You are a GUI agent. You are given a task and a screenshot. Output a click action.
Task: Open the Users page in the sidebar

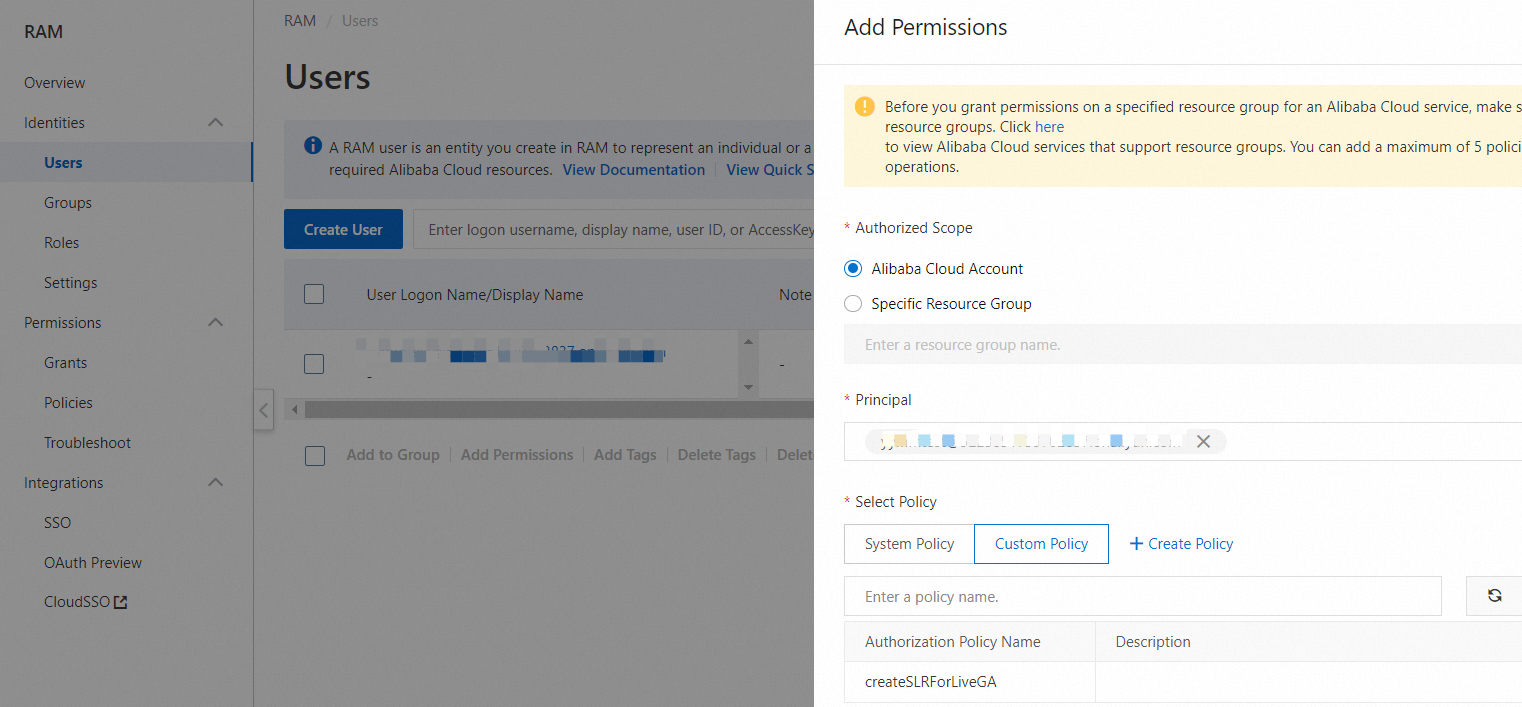[126, 162]
